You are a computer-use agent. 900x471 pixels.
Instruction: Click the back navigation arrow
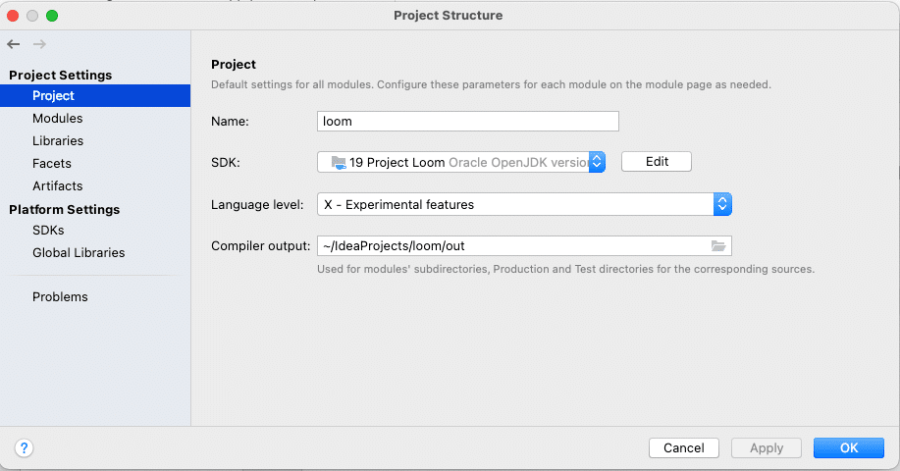pyautogui.click(x=14, y=44)
